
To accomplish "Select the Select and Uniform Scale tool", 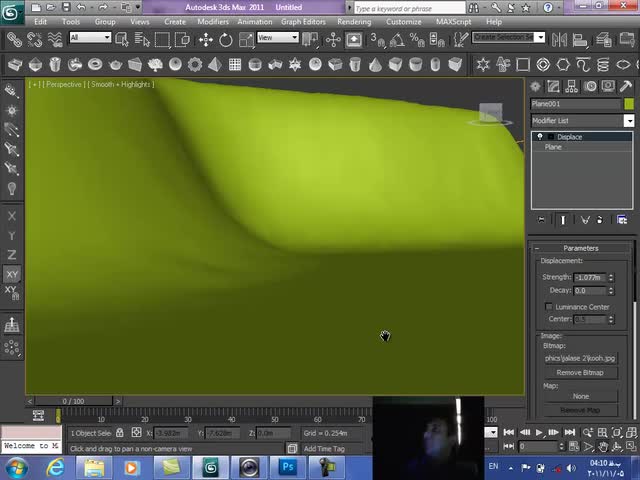I will click(246, 40).
